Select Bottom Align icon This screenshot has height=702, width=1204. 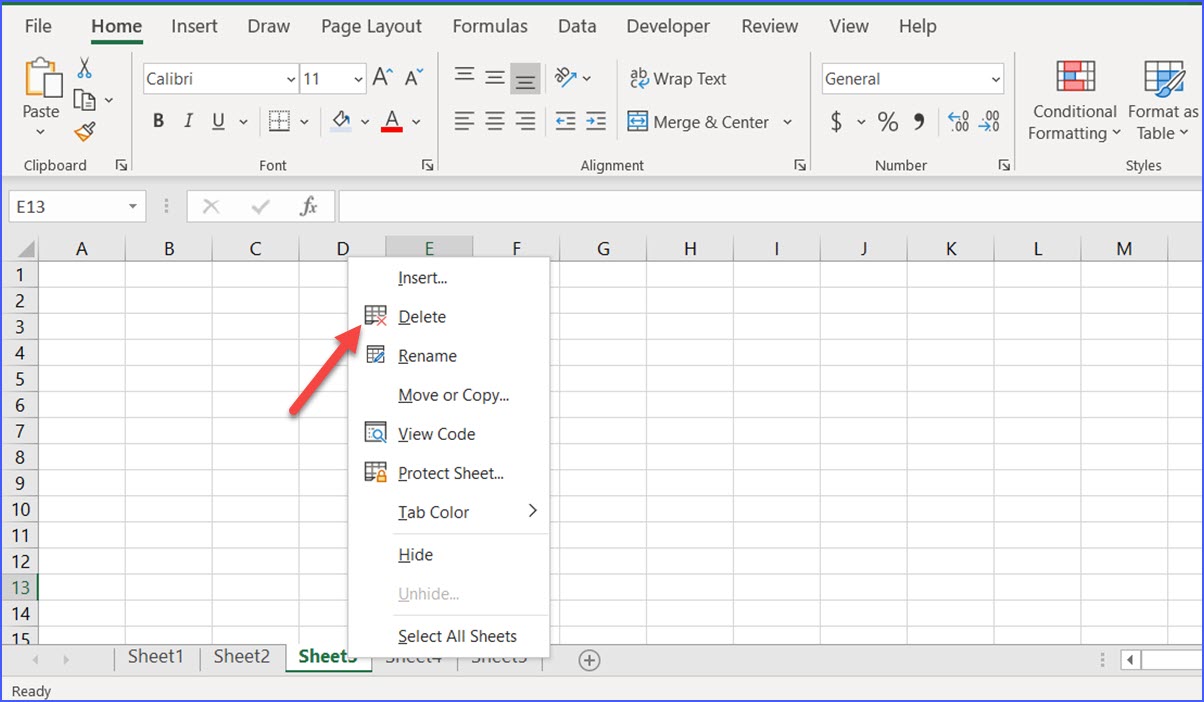point(525,78)
